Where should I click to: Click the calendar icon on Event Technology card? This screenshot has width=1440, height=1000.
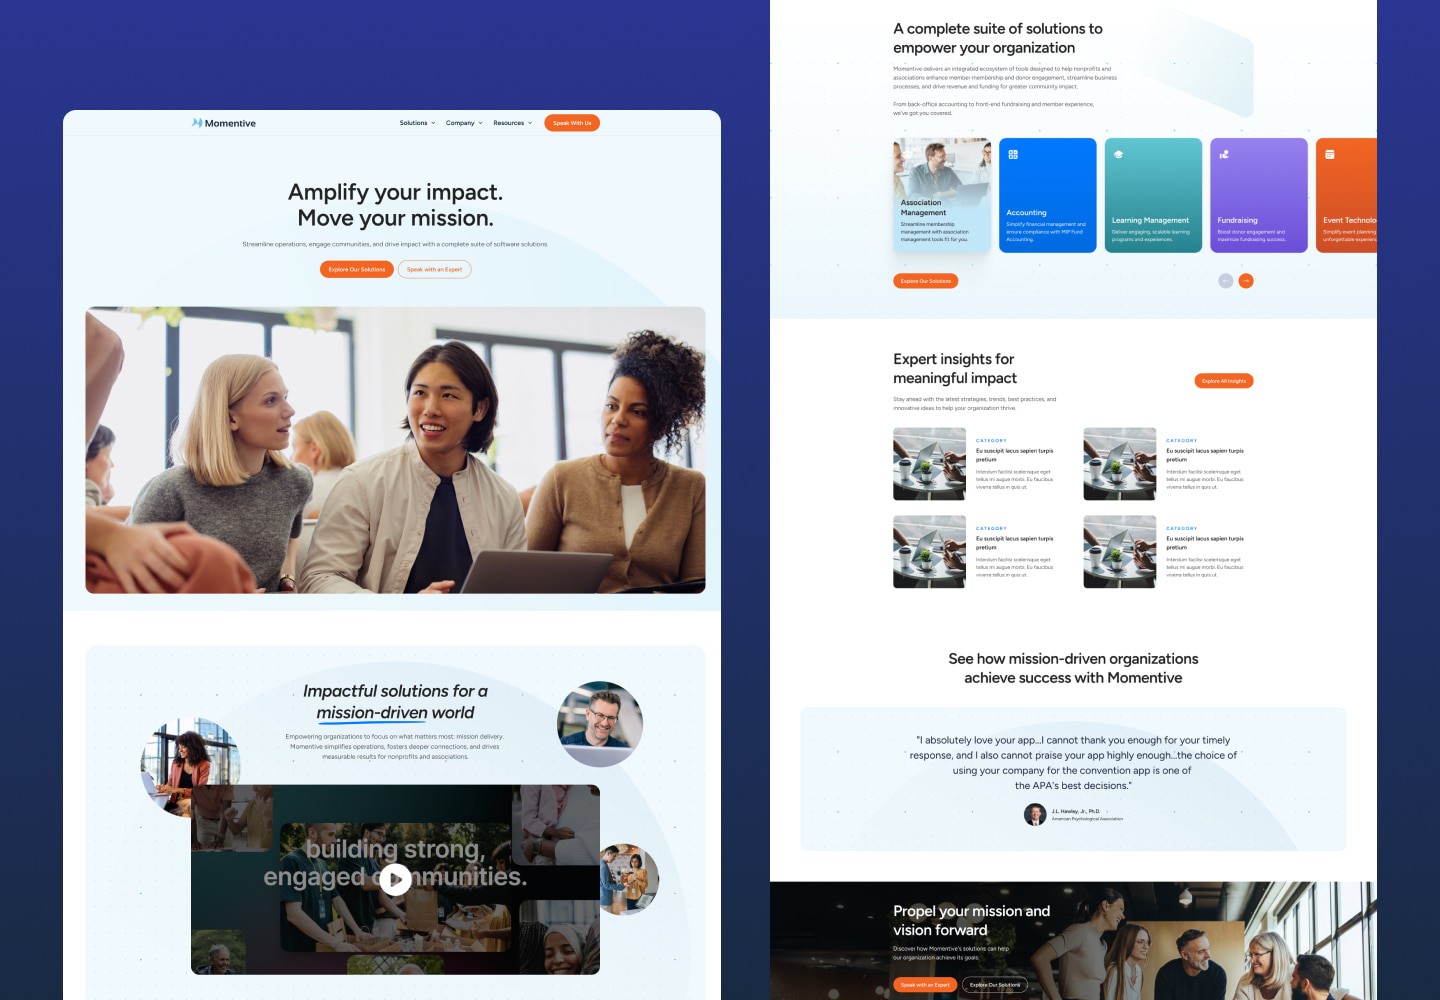1330,154
